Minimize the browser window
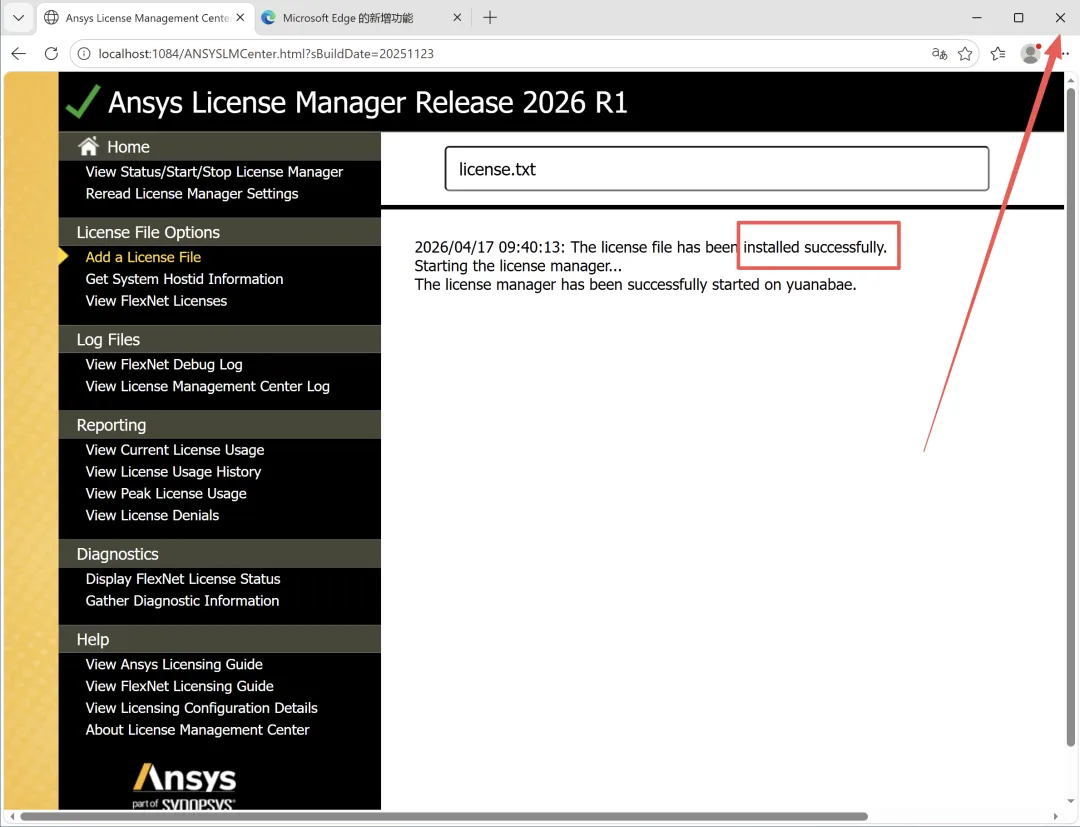The width and height of the screenshot is (1080, 827). pyautogui.click(x=977, y=18)
